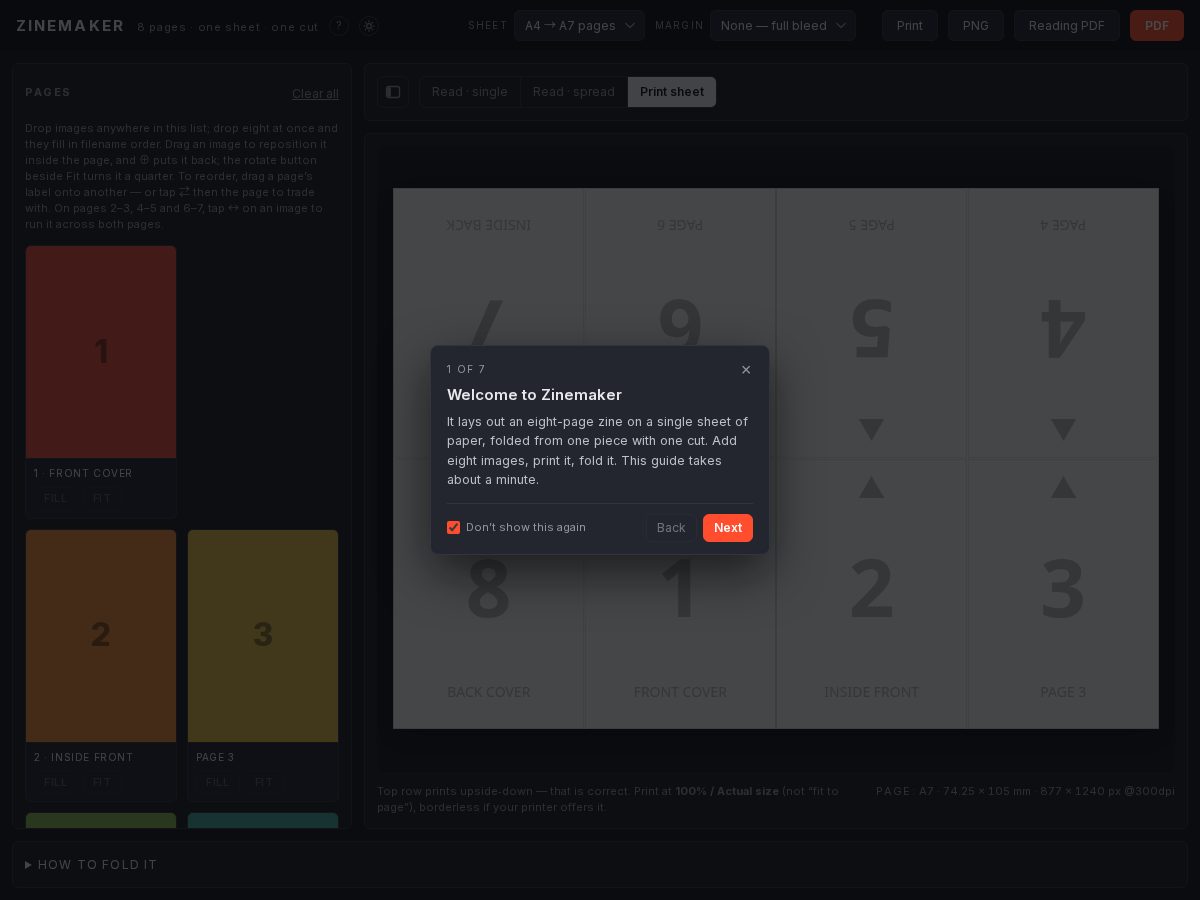1200x900 pixels.
Task: Click the "1 · FRONT COVER" label
Action: tap(83, 474)
